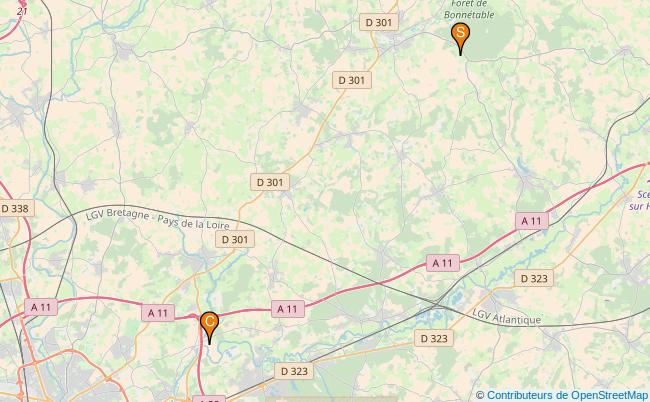
Task: Click the LGV Bretagne - Pays de la Loire label
Action: coord(158,219)
